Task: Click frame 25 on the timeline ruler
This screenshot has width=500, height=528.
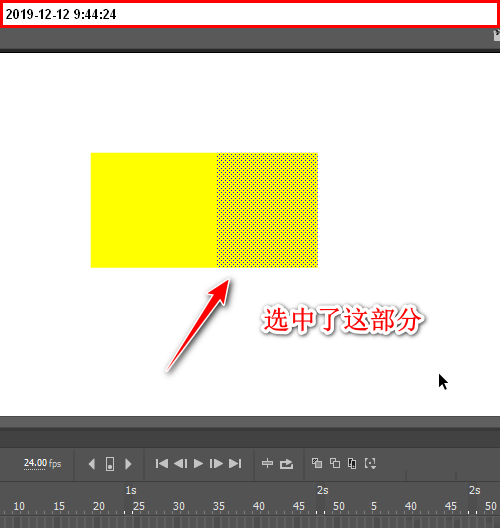Action: pos(139,506)
